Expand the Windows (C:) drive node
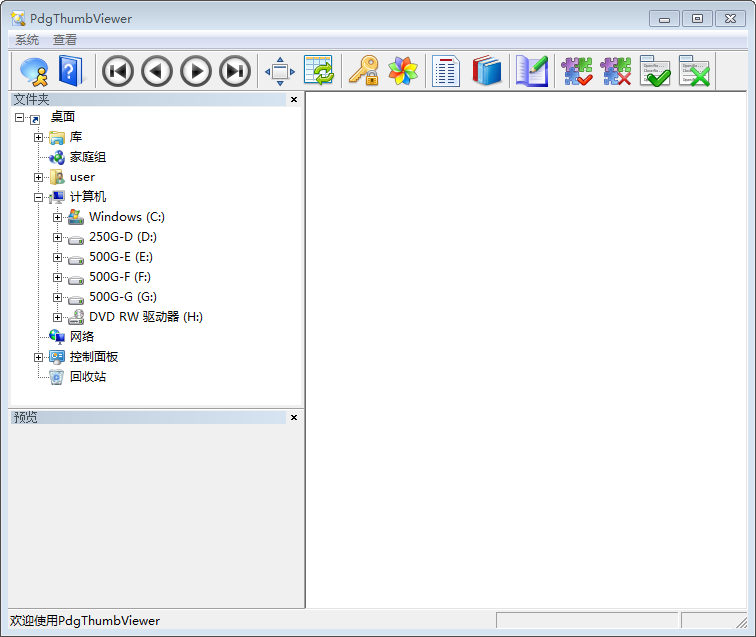This screenshot has width=756, height=637. click(x=57, y=217)
